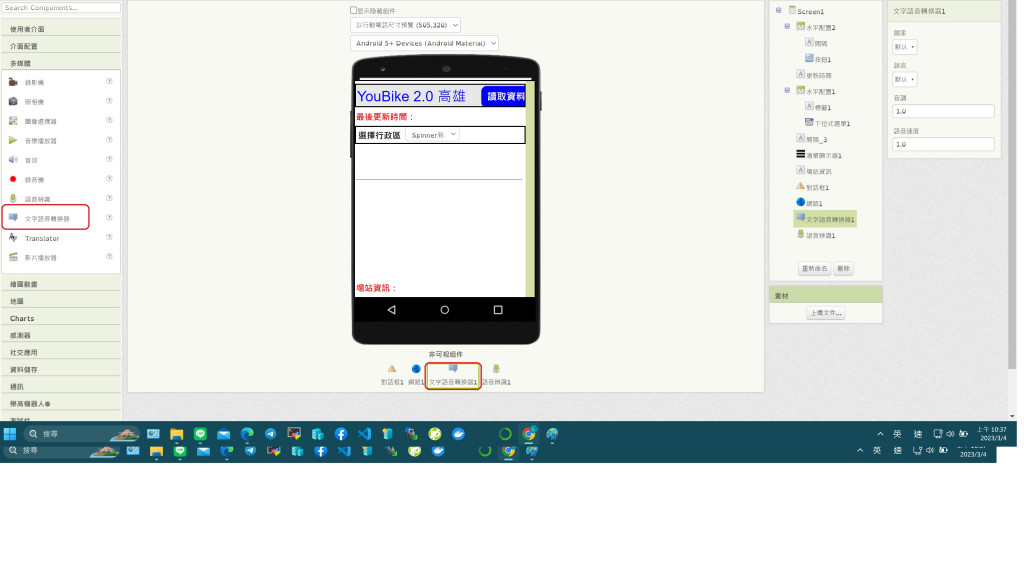Viewport: 1024px width, 576px height.
Task: Select the 影片播放器 video player component
Action: 40,258
